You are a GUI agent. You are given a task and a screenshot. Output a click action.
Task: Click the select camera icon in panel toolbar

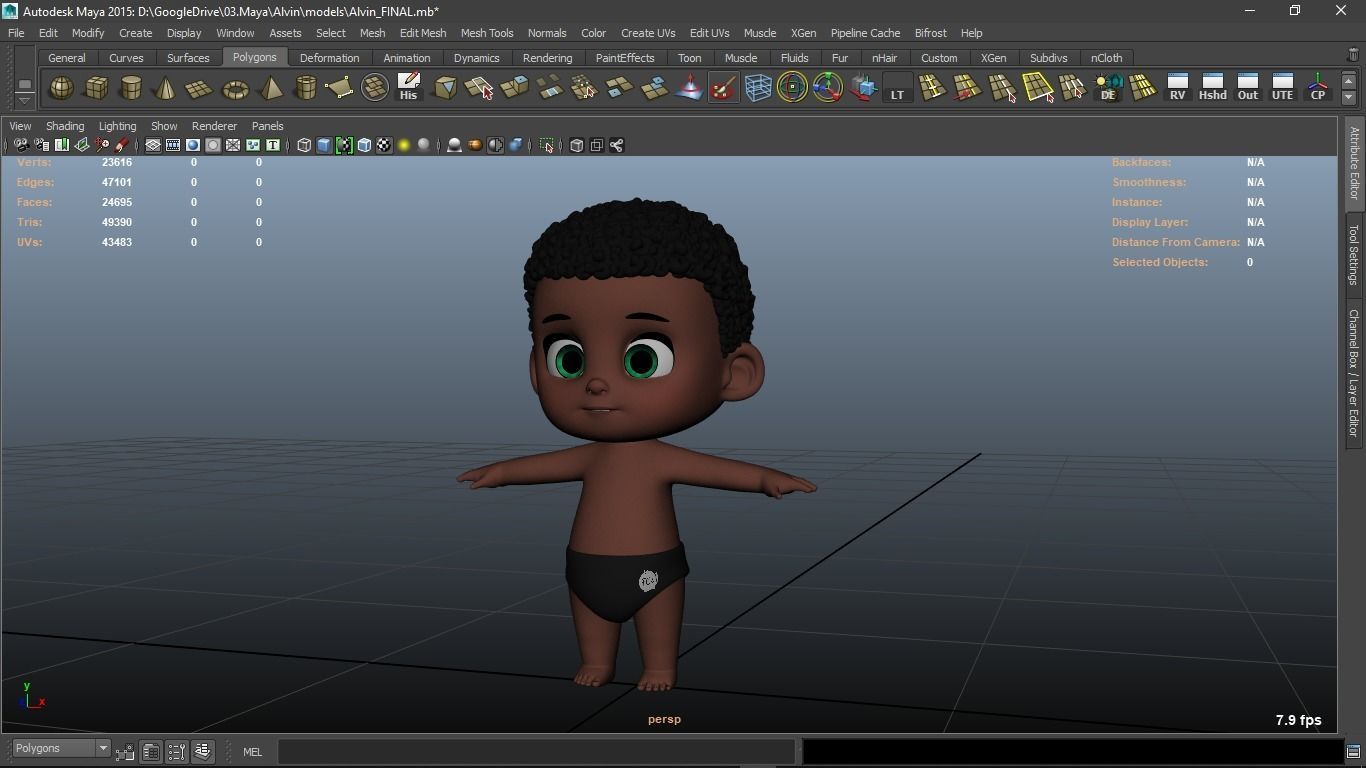[x=21, y=145]
